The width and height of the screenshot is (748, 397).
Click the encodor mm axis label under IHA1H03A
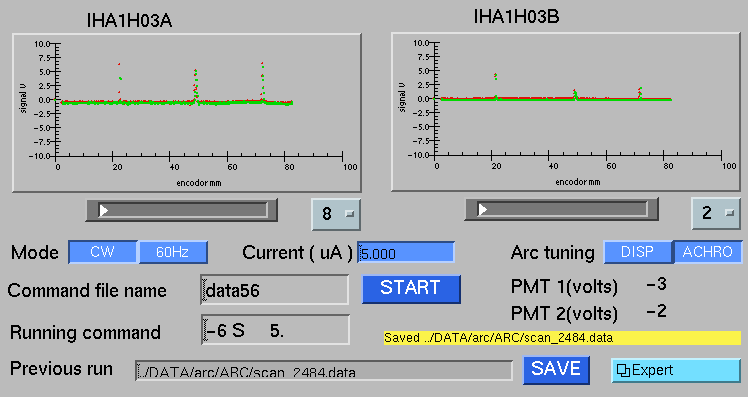click(199, 183)
